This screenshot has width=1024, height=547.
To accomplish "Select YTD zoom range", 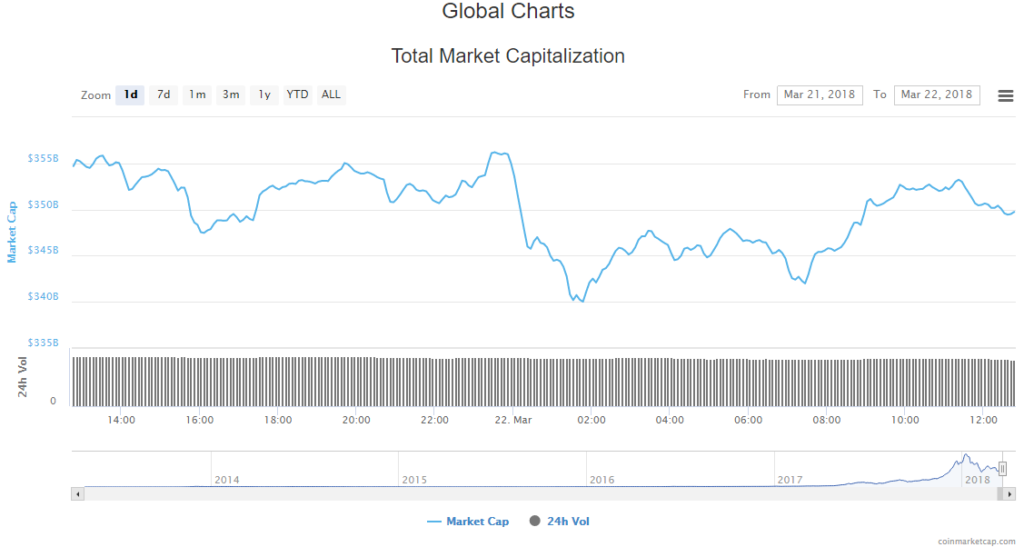I will (297, 95).
